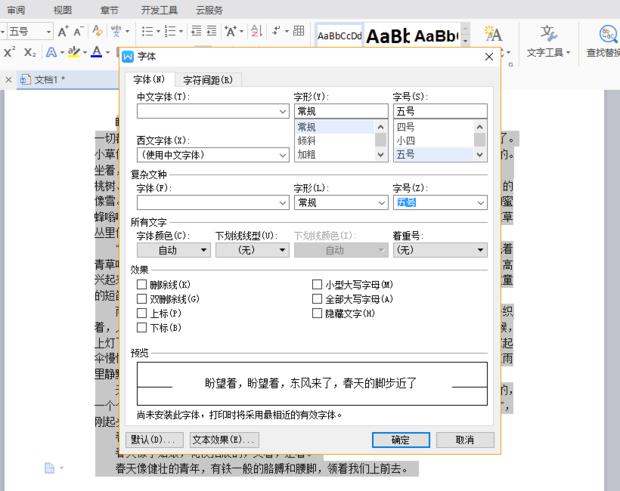
Task: Click the font color A icon
Action: [96, 52]
